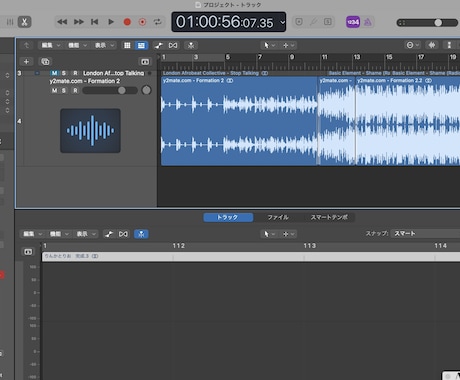This screenshot has height=380, width=460.
Task: Start playback with the play button
Action: 111,22
